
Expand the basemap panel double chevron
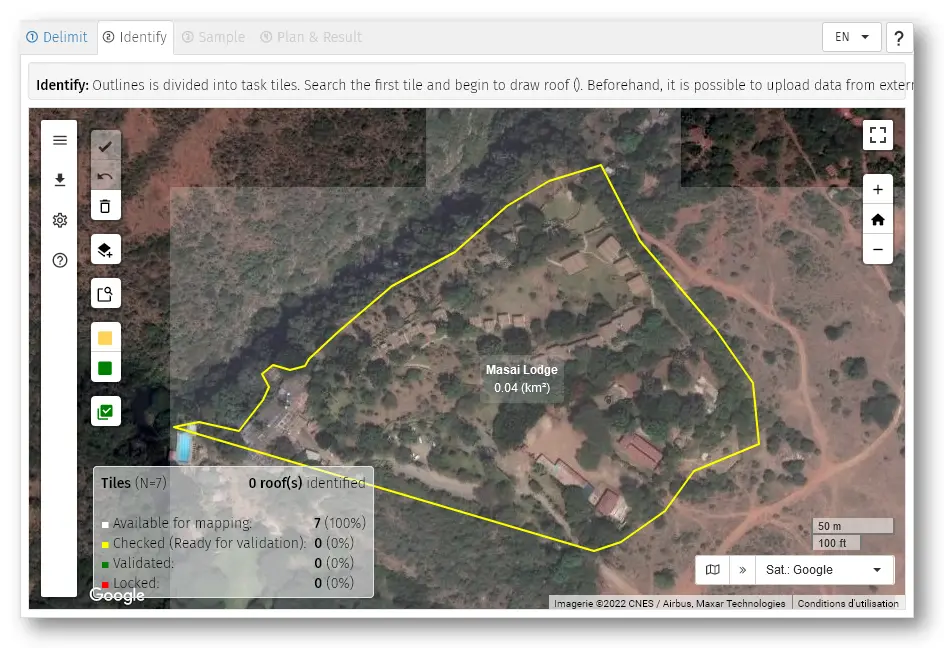743,569
